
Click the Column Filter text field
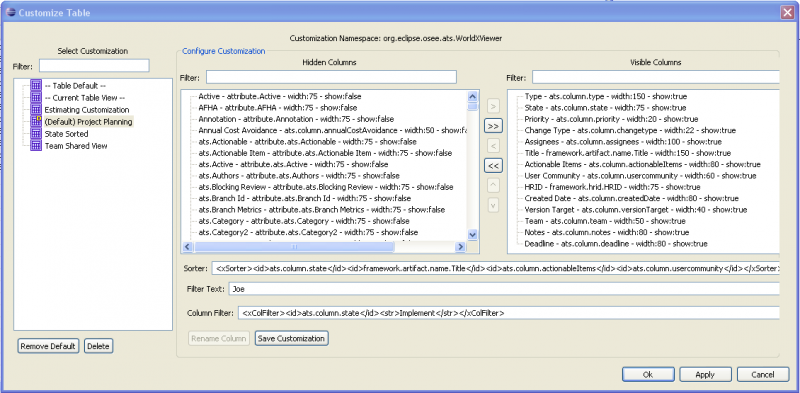(x=509, y=312)
